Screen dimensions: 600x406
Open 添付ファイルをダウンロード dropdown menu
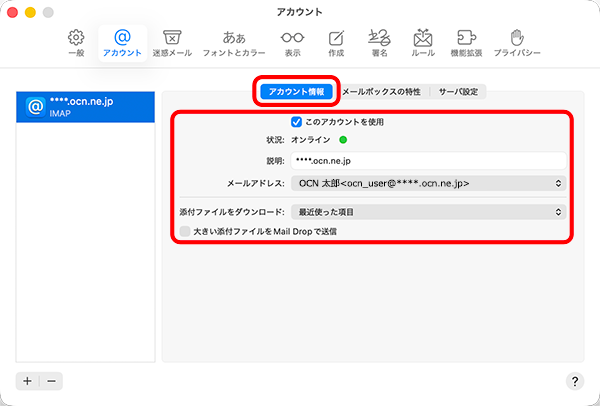click(428, 212)
